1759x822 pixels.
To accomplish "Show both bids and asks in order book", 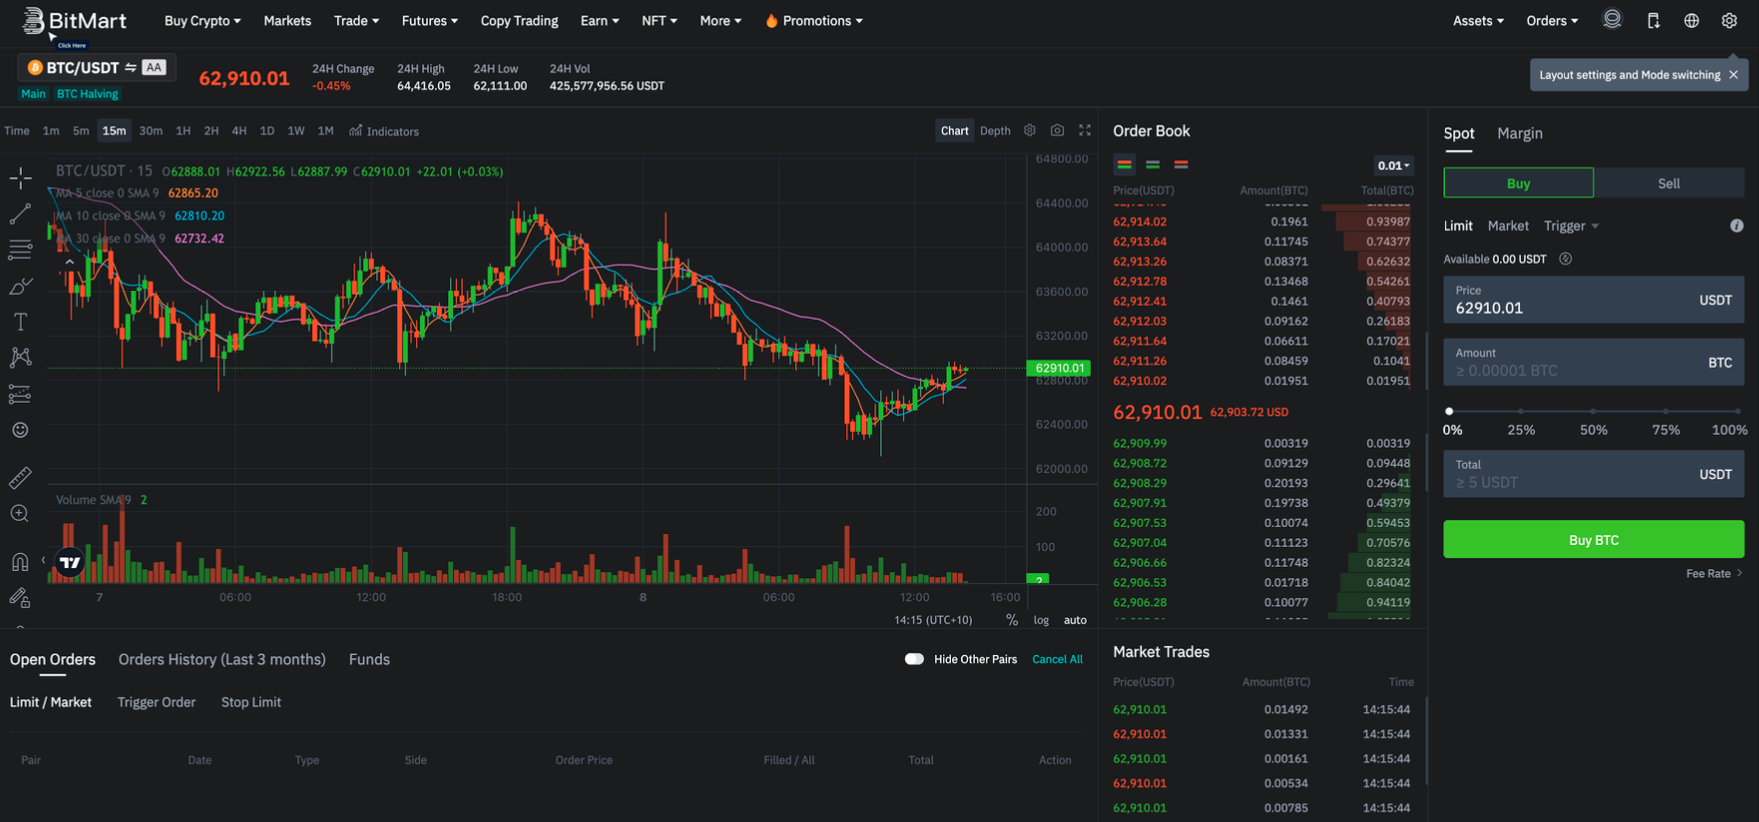I will (x=1125, y=165).
